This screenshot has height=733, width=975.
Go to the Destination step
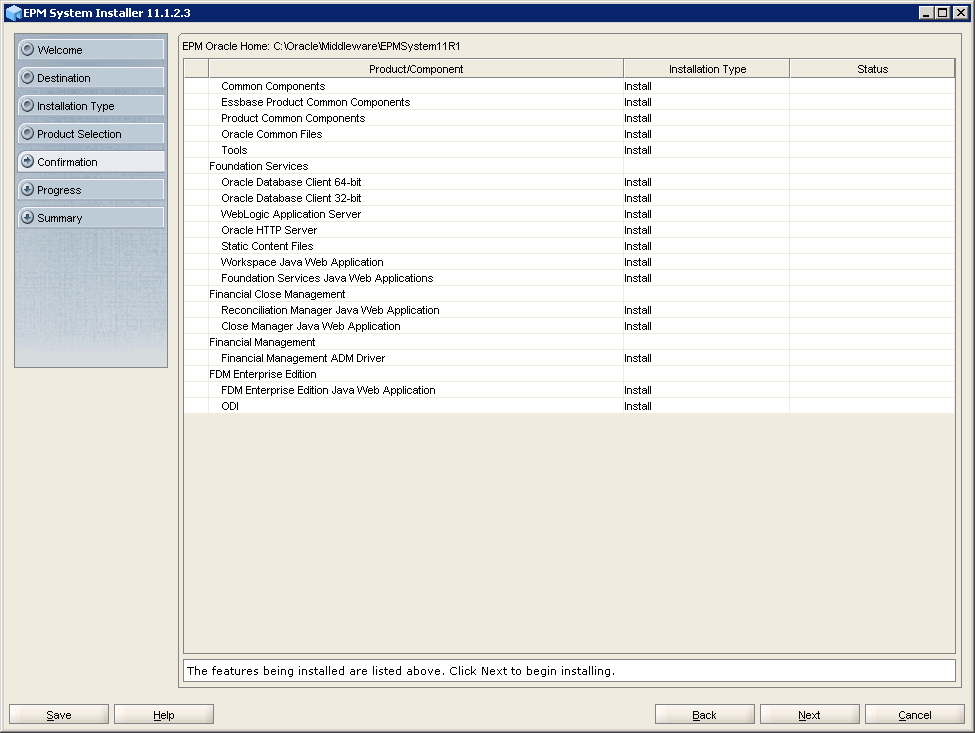click(x=91, y=78)
